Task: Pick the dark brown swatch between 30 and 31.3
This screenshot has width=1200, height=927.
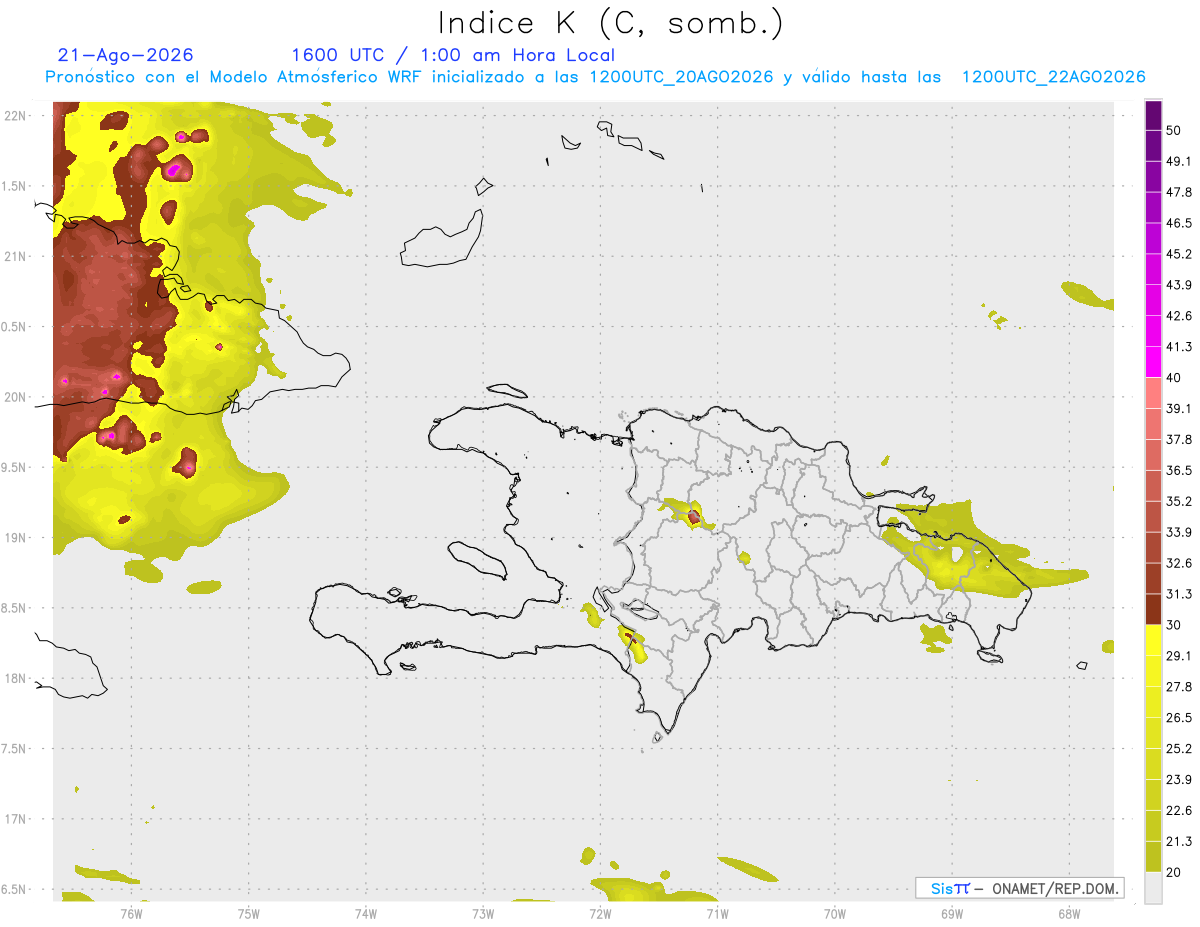Action: (1153, 609)
